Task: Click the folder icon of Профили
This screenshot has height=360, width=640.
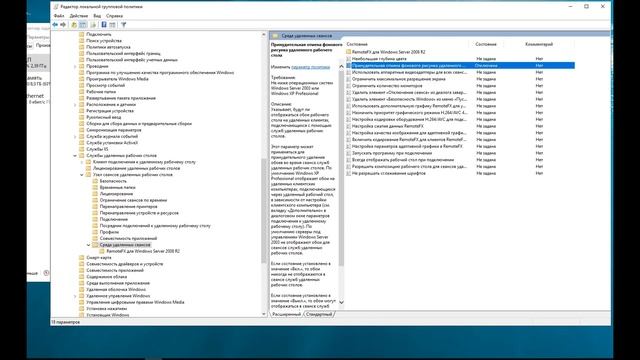Action: pyautogui.click(x=95, y=232)
